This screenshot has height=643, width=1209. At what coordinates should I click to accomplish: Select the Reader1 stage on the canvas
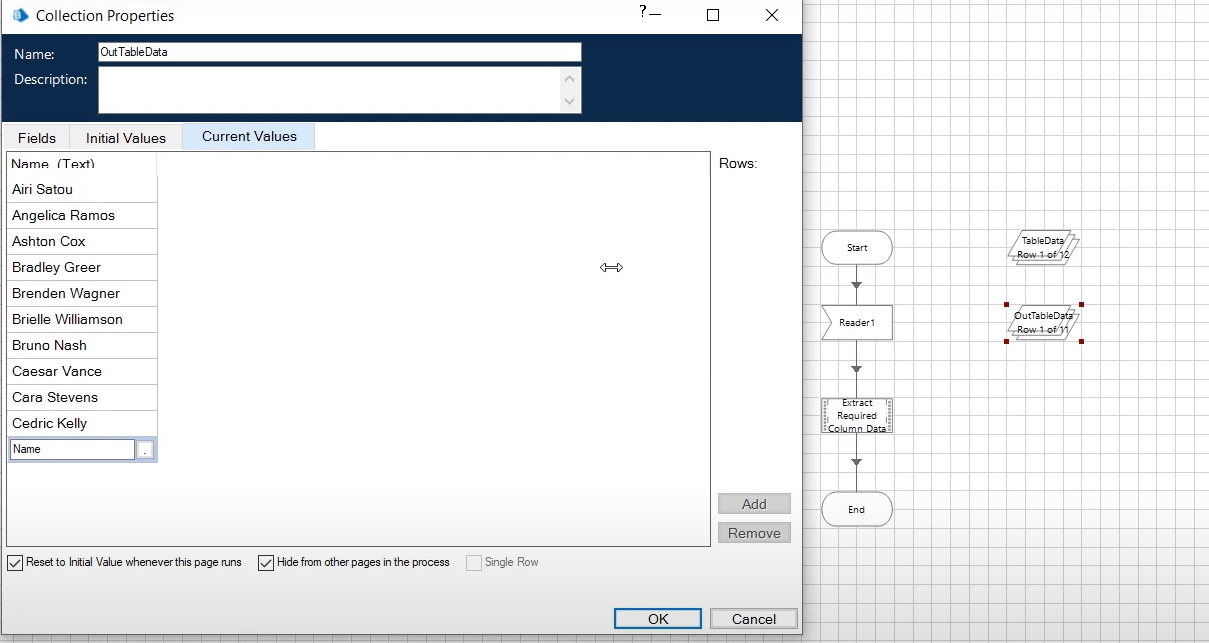click(857, 323)
